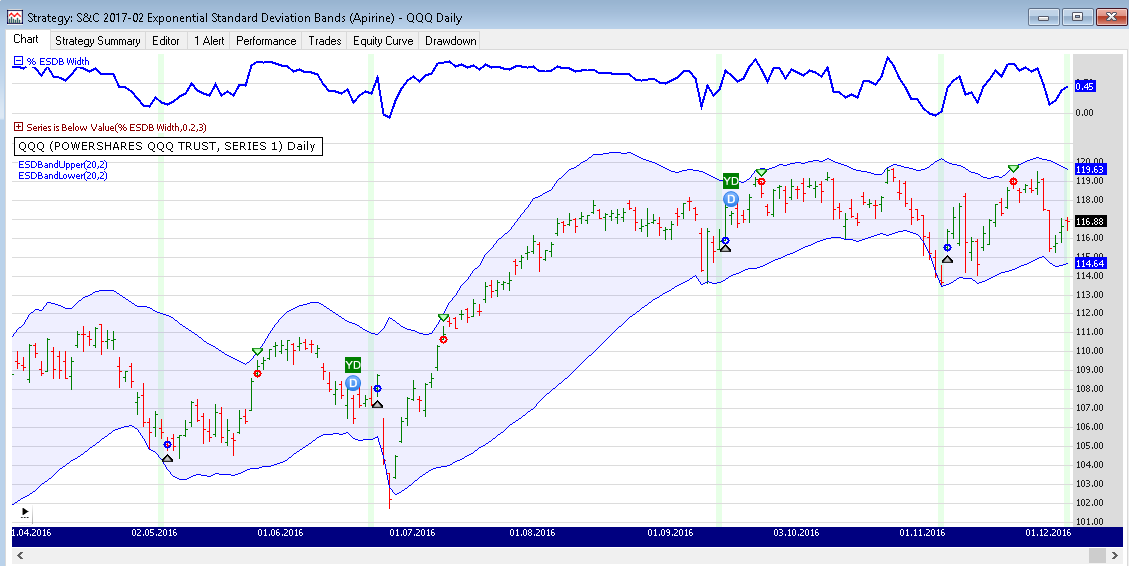Click the blue entry circle in November 2016
The image size is (1129, 566).
click(x=947, y=247)
